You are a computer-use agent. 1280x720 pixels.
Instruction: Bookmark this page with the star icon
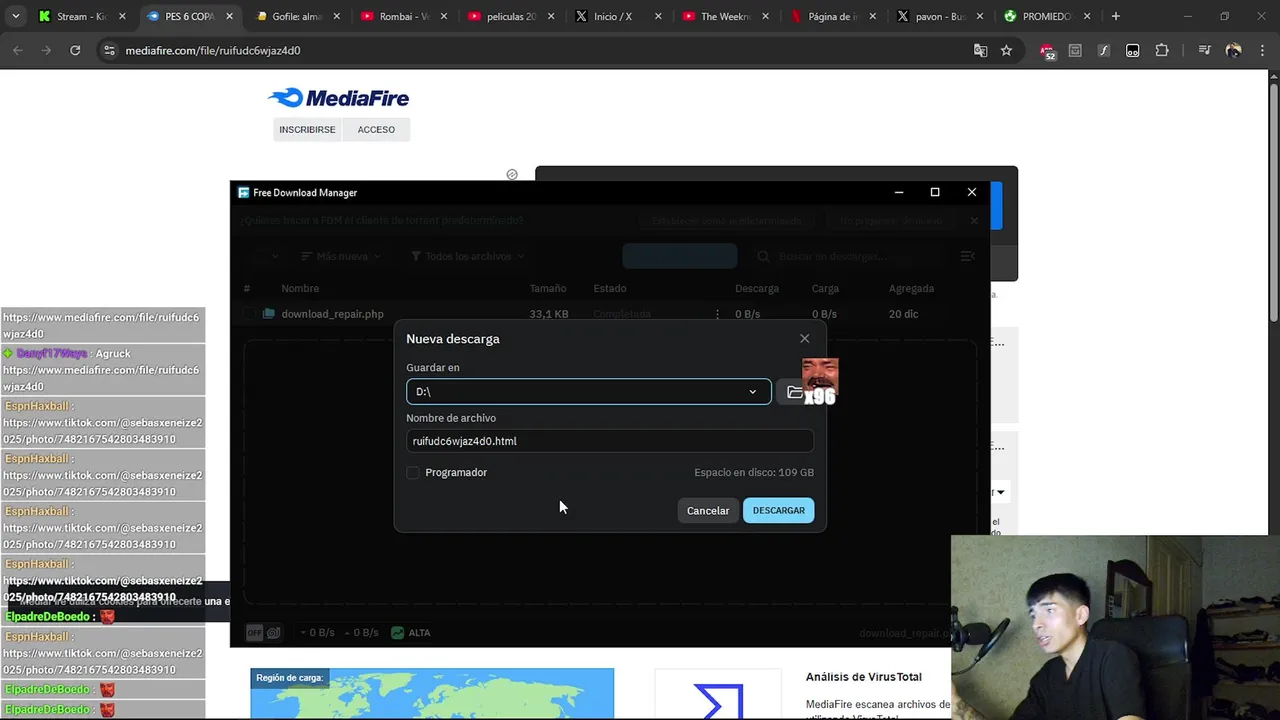coord(1006,50)
